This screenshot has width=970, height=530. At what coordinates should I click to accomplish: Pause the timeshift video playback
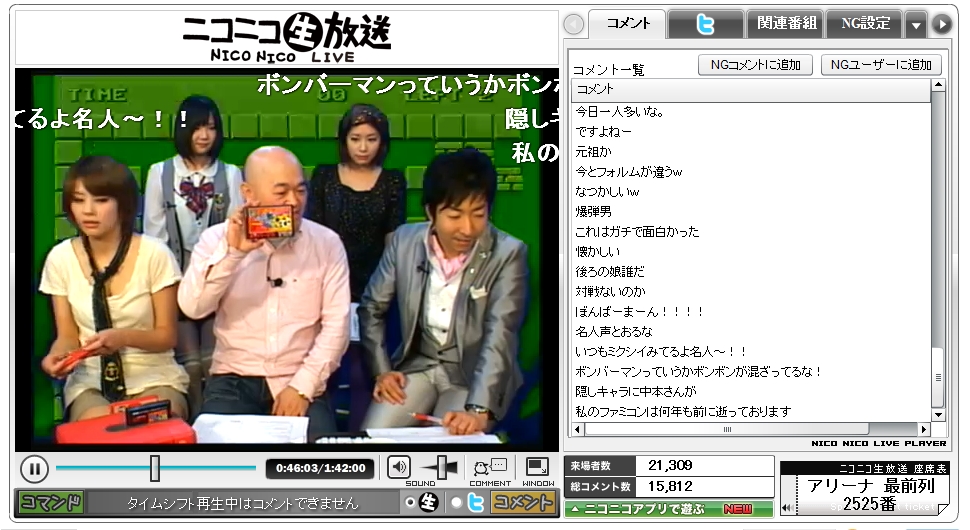(x=35, y=469)
